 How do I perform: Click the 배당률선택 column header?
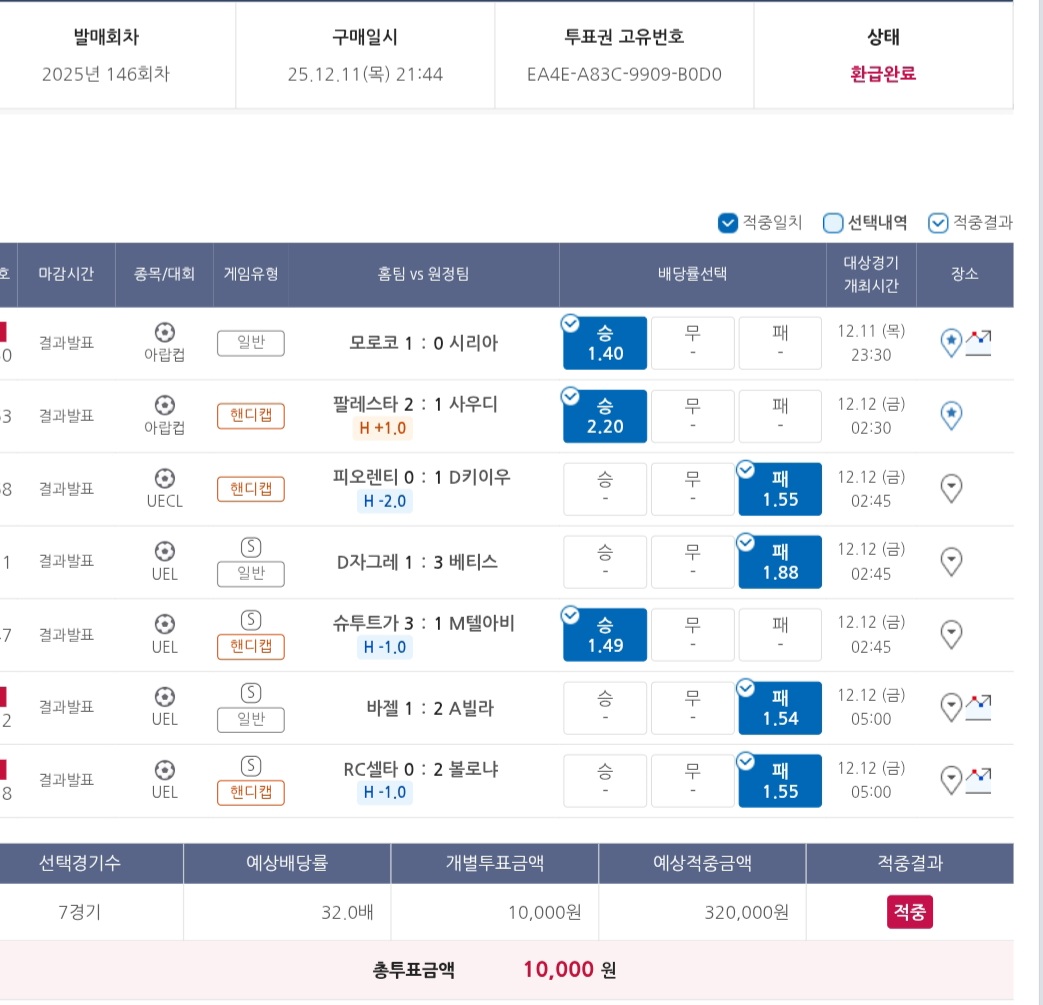point(692,274)
